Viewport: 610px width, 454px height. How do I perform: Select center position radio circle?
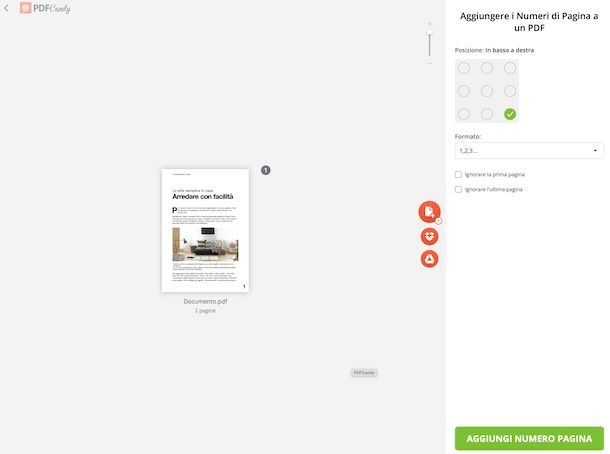pyautogui.click(x=487, y=91)
